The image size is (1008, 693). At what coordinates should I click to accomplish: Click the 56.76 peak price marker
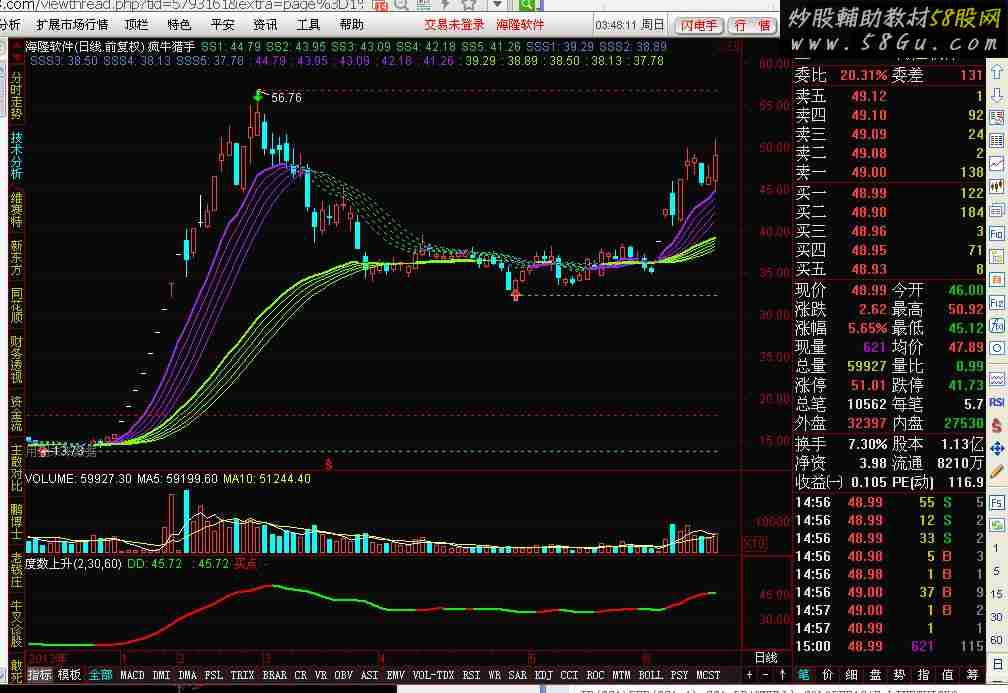[x=286, y=98]
